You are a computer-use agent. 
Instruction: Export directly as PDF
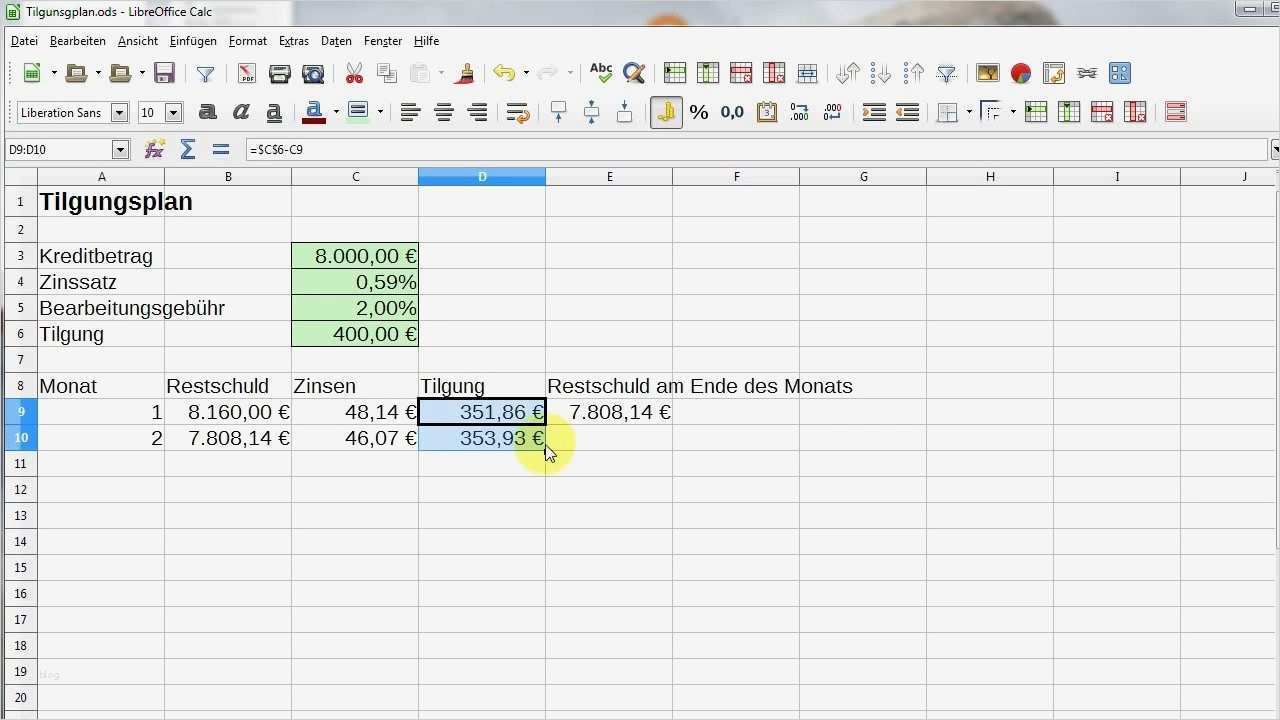coord(246,73)
